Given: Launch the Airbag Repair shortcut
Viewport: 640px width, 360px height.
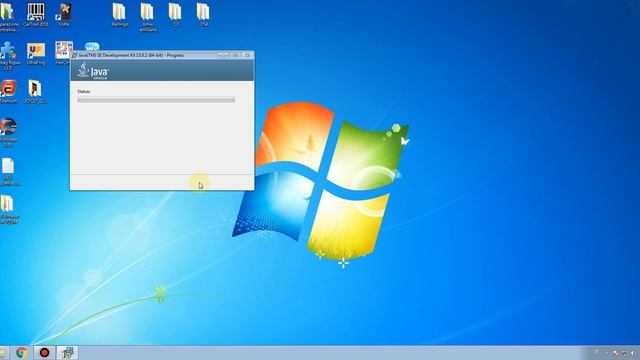Looking at the screenshot, I should 8,56.
